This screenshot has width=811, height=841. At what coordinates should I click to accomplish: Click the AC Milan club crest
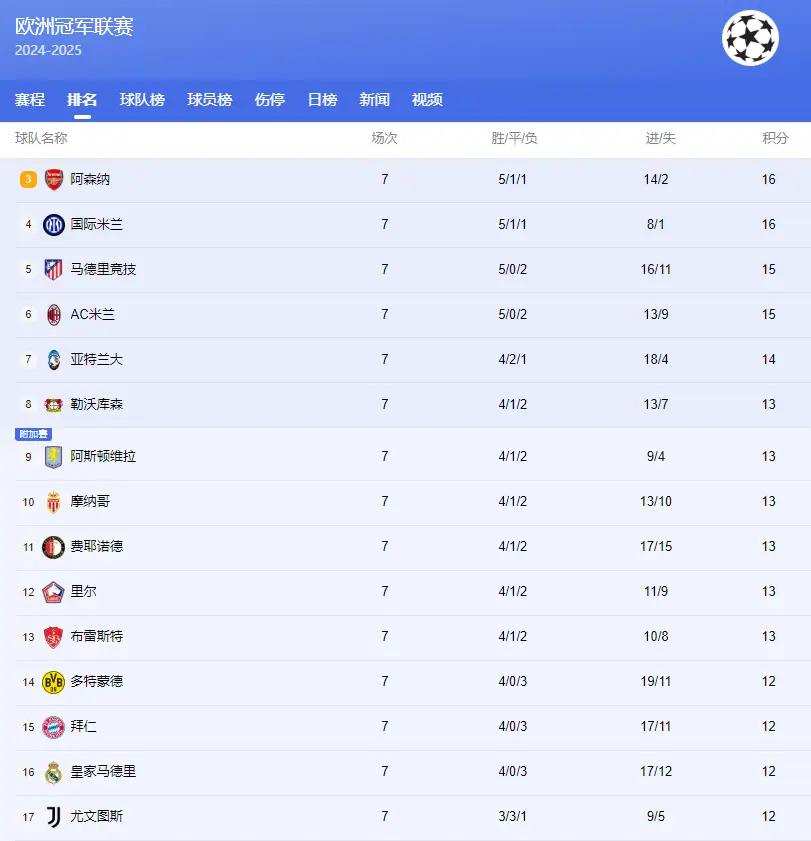[x=54, y=315]
